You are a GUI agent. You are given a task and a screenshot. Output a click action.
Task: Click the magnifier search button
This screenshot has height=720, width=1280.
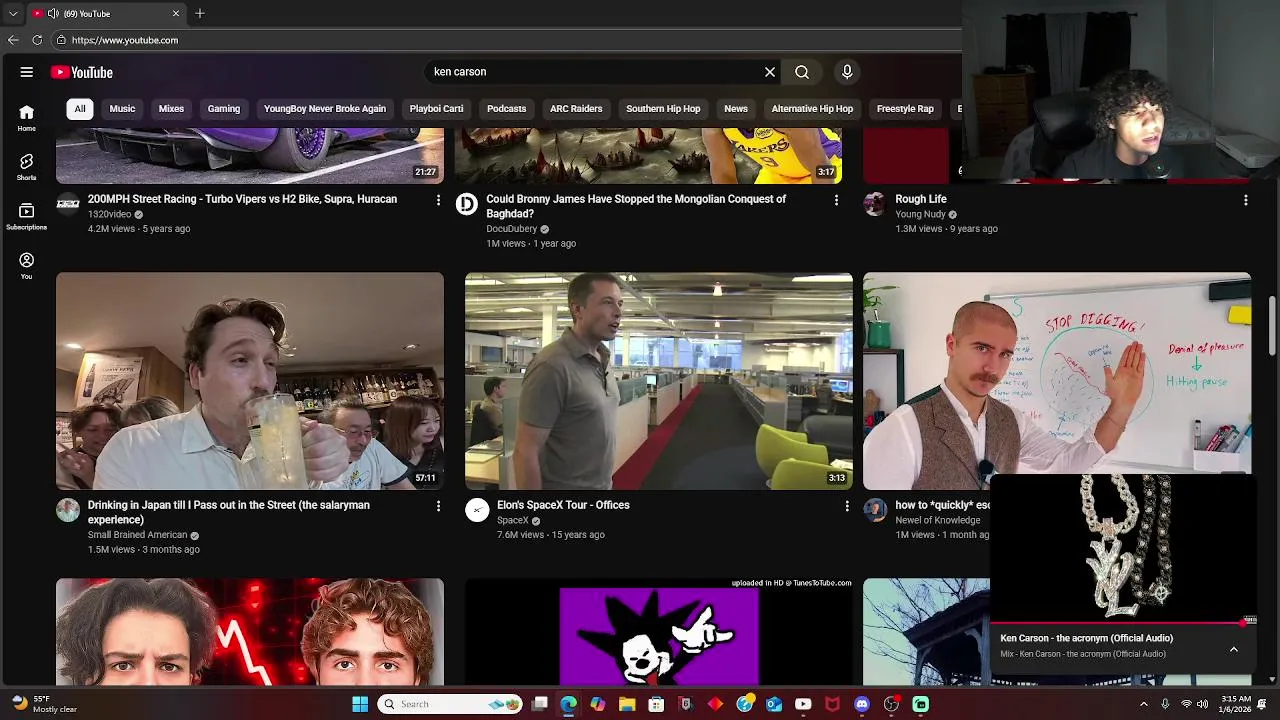pyautogui.click(x=802, y=72)
